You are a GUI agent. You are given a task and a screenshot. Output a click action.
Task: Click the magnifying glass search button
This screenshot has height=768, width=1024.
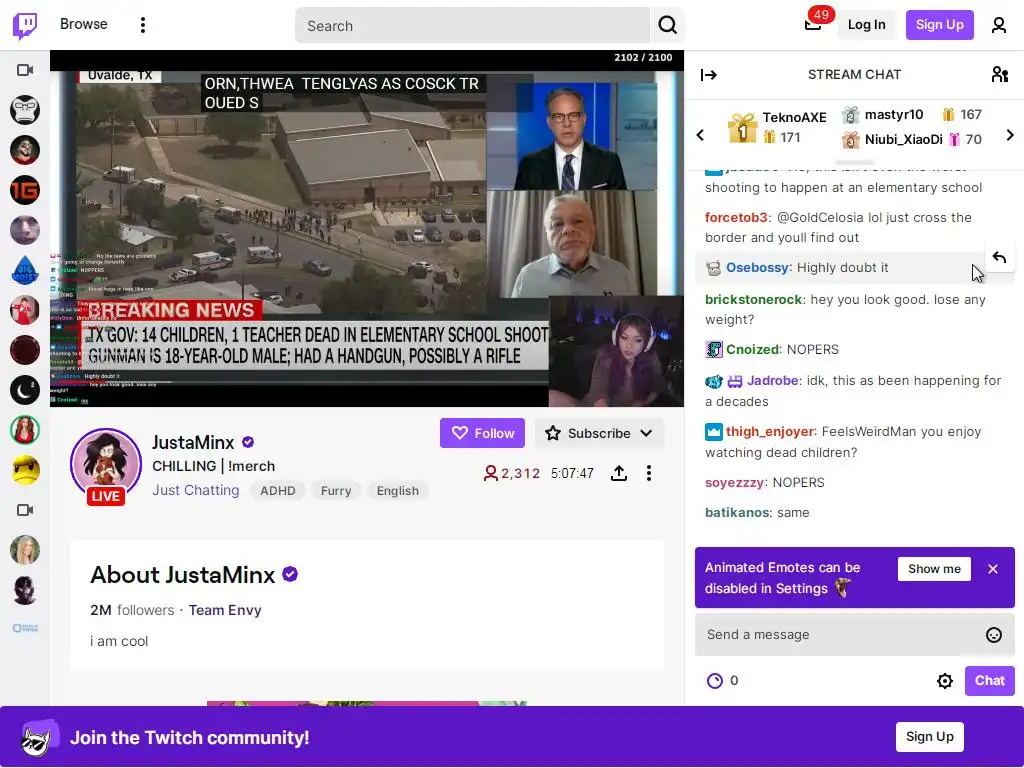click(667, 25)
